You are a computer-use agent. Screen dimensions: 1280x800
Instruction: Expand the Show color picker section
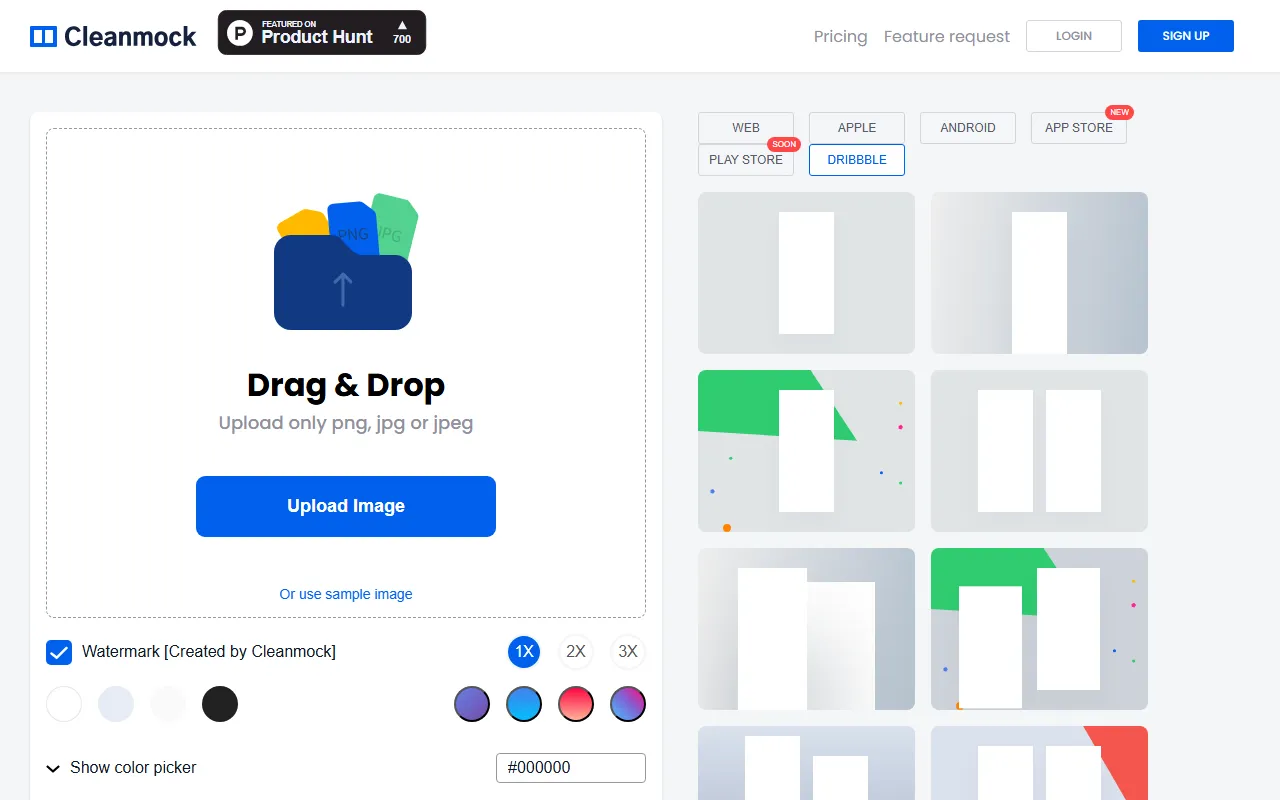(x=121, y=768)
